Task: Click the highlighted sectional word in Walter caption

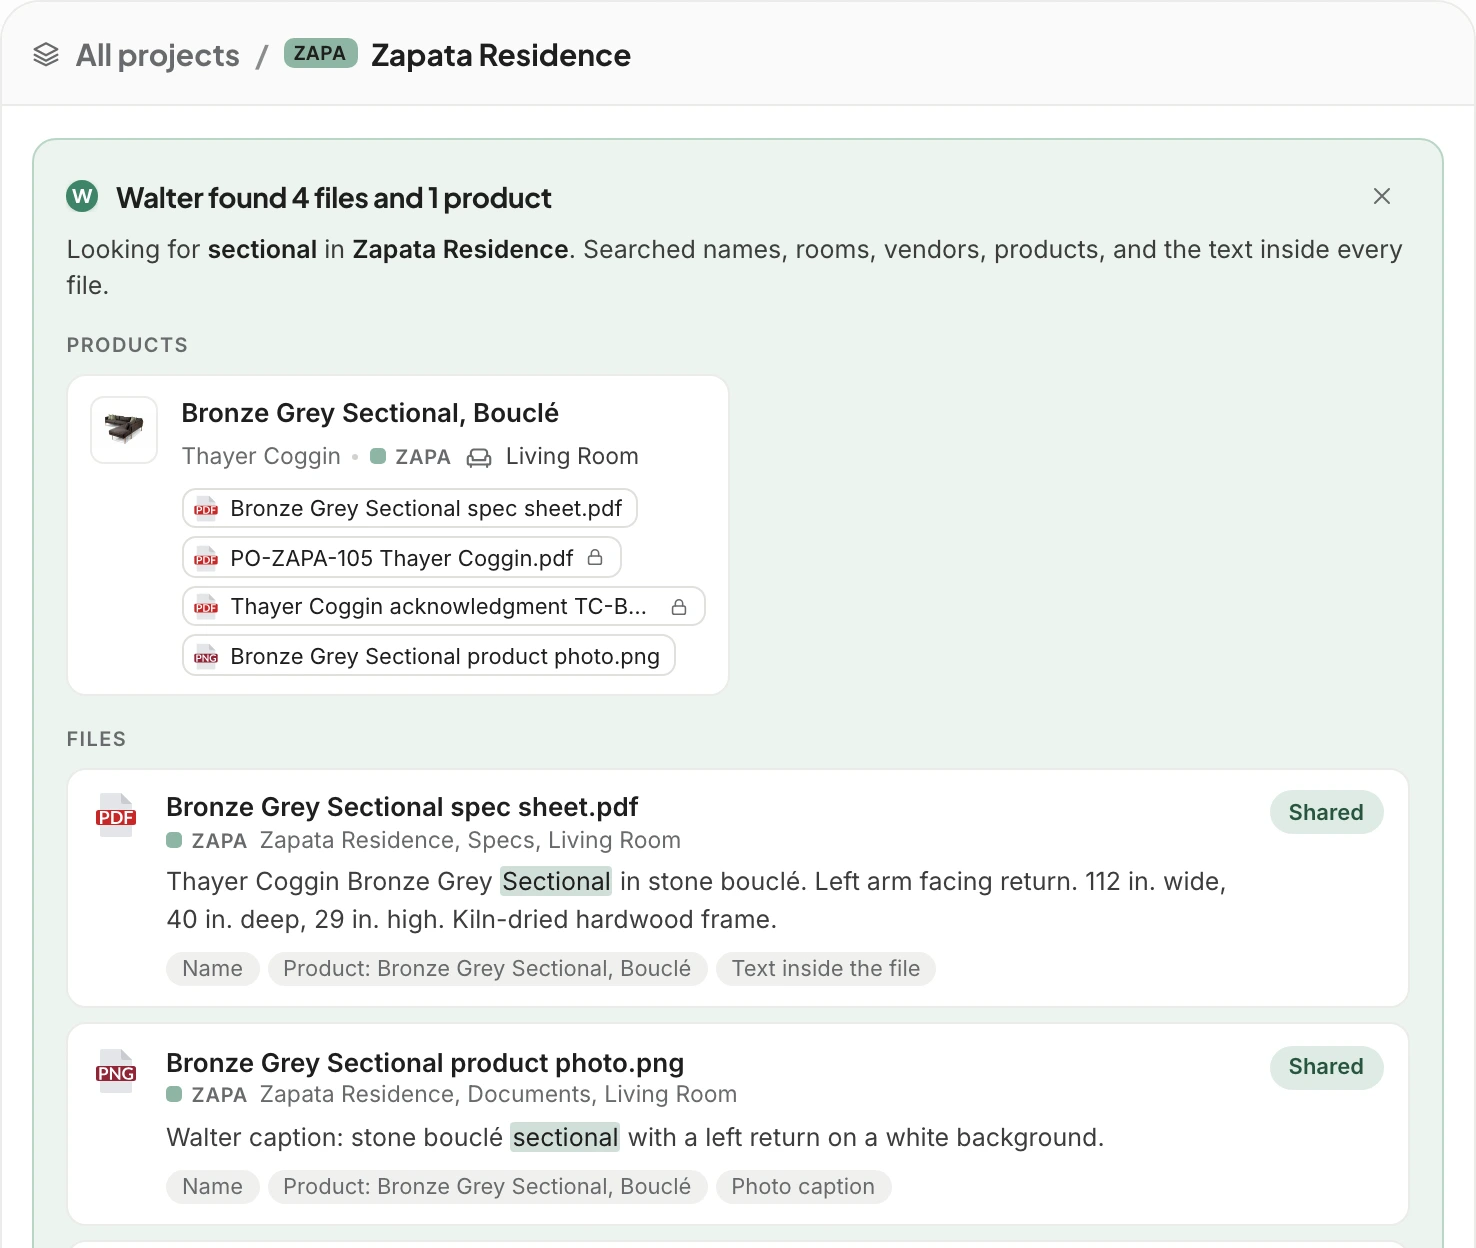Action: tap(565, 1137)
